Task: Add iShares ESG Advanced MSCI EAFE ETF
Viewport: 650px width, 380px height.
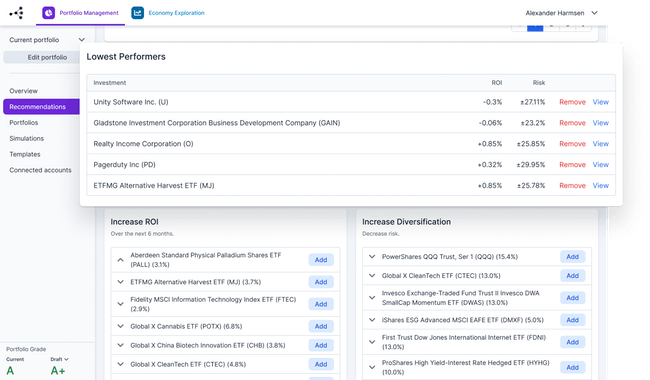Action: coord(572,320)
